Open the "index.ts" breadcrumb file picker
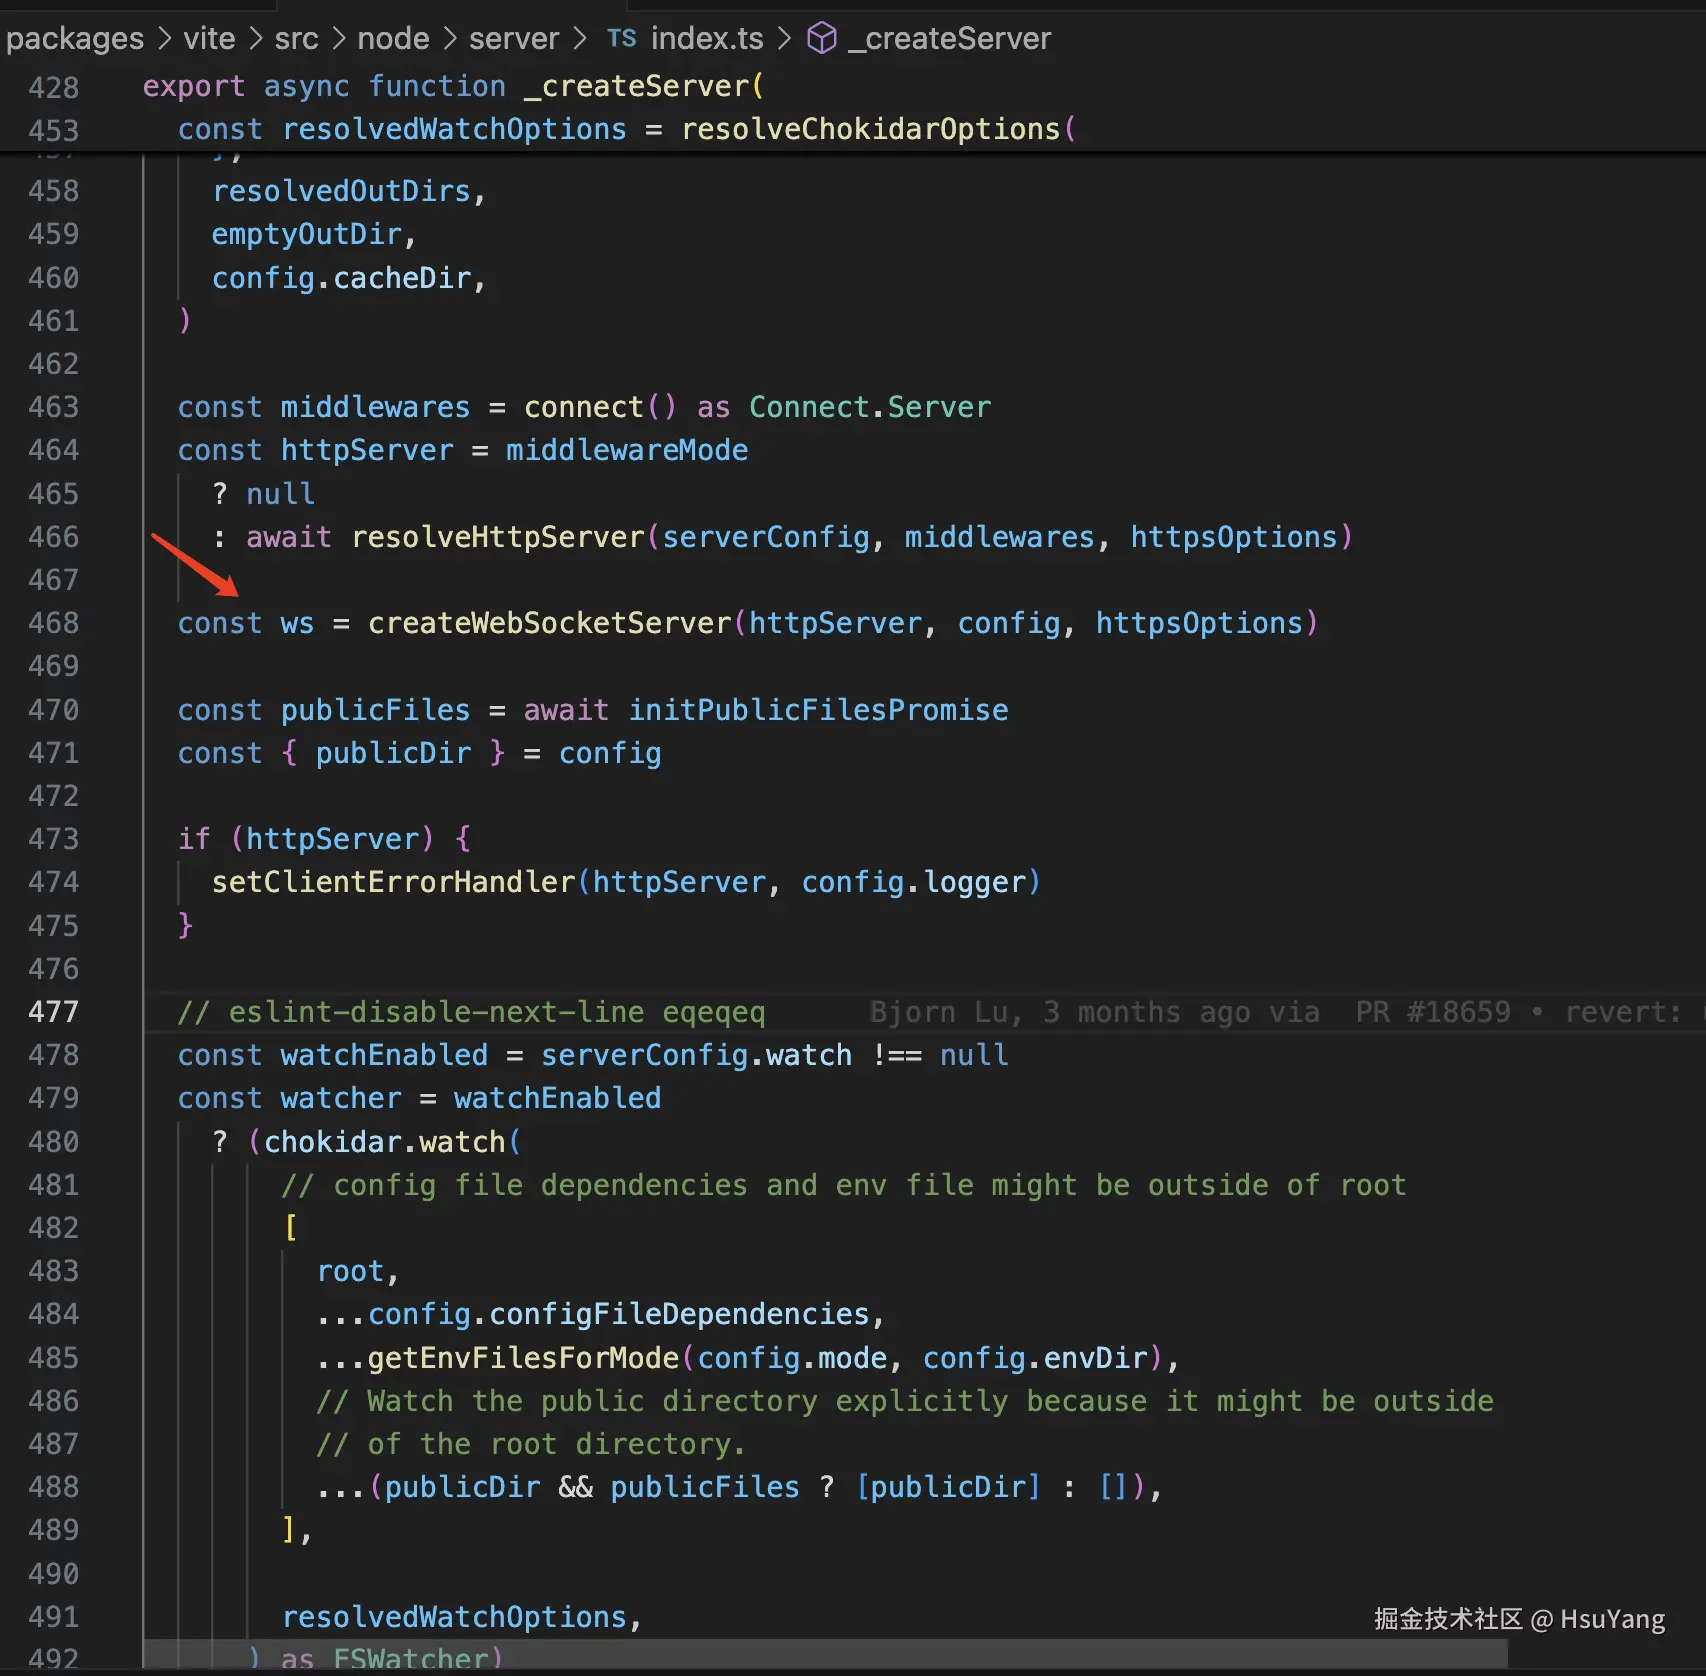The image size is (1706, 1676). (707, 38)
